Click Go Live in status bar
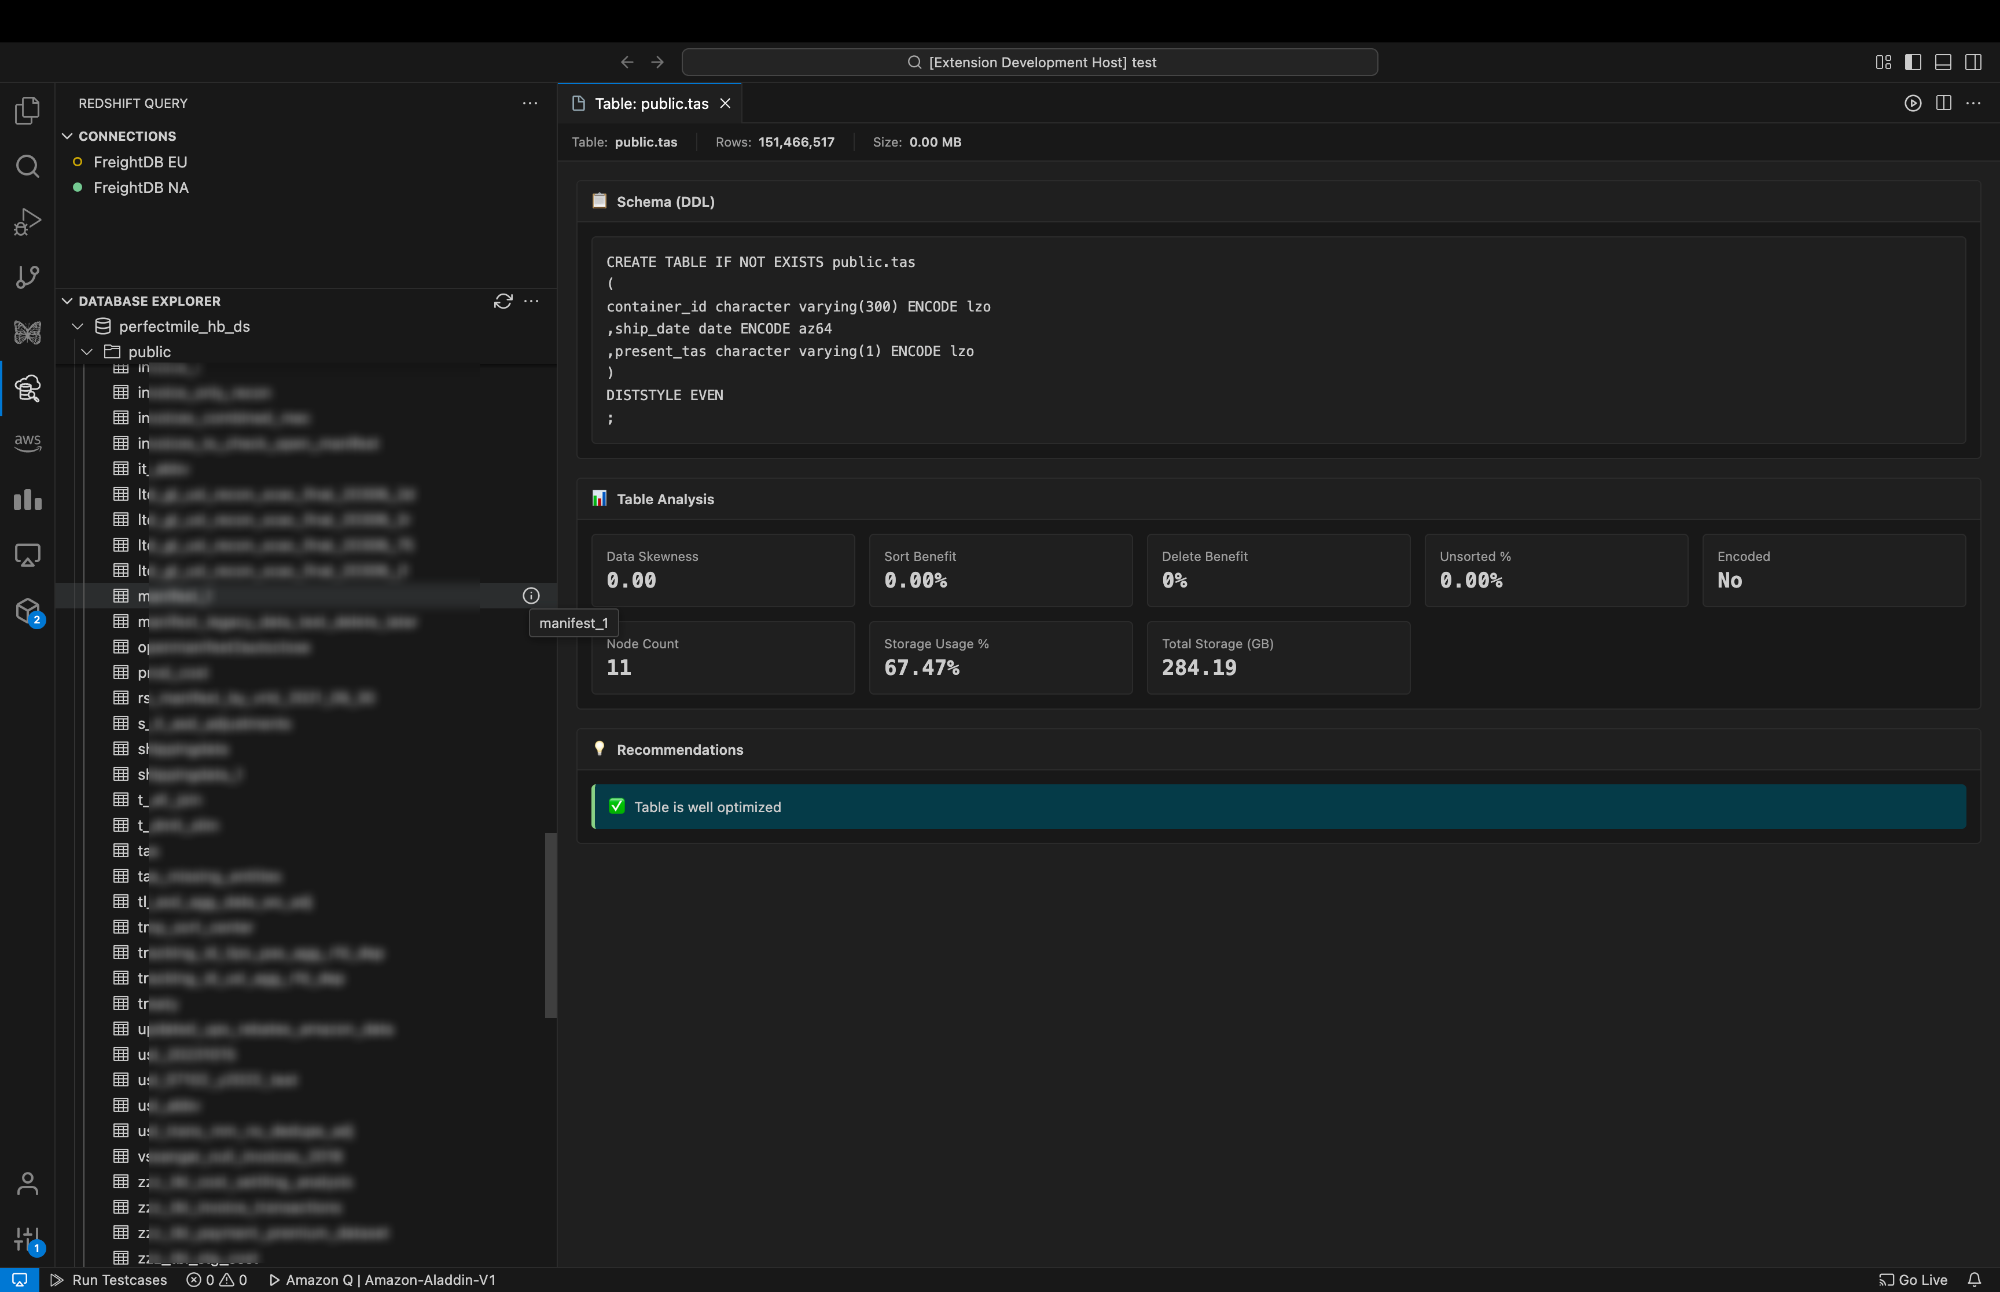The image size is (2000, 1292). click(1913, 1280)
